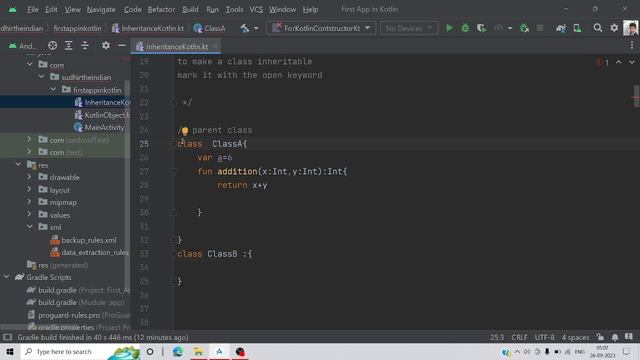Collapse the xml folder
640x360 pixels.
pos(30,227)
